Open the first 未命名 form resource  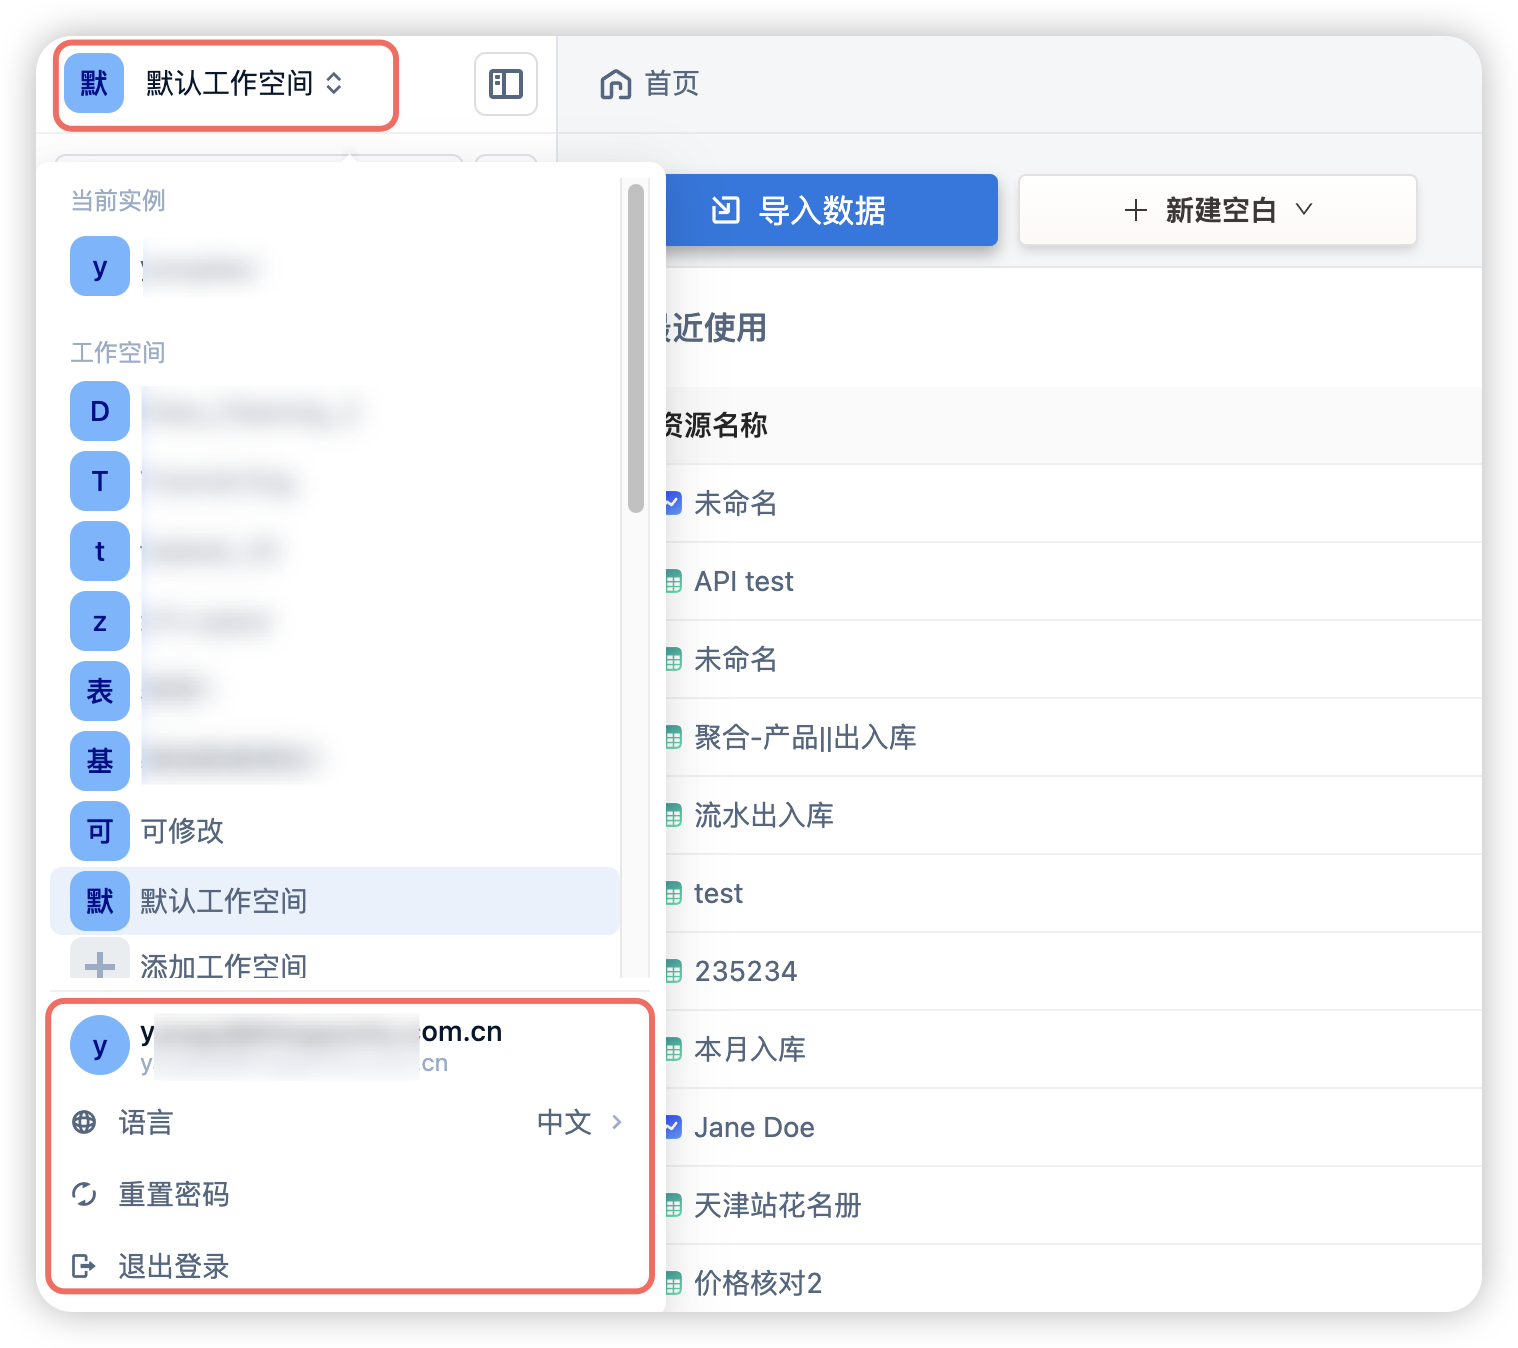coord(736,503)
